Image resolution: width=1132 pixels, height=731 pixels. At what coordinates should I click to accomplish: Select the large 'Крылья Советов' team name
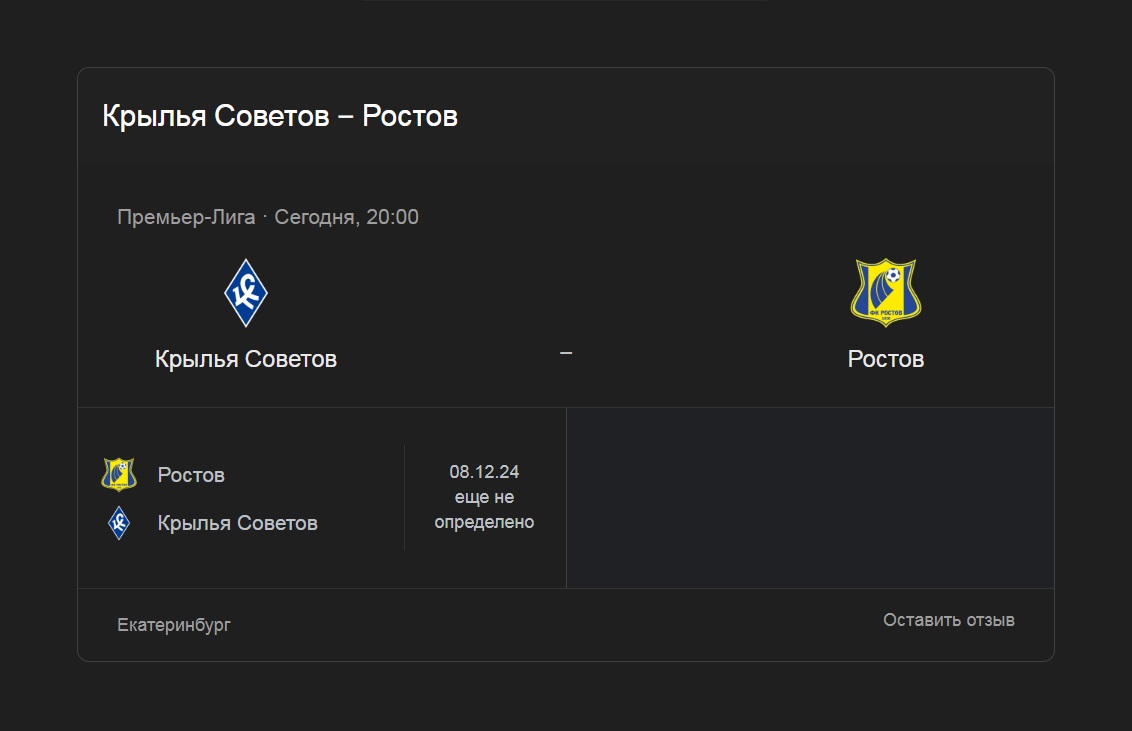click(246, 359)
